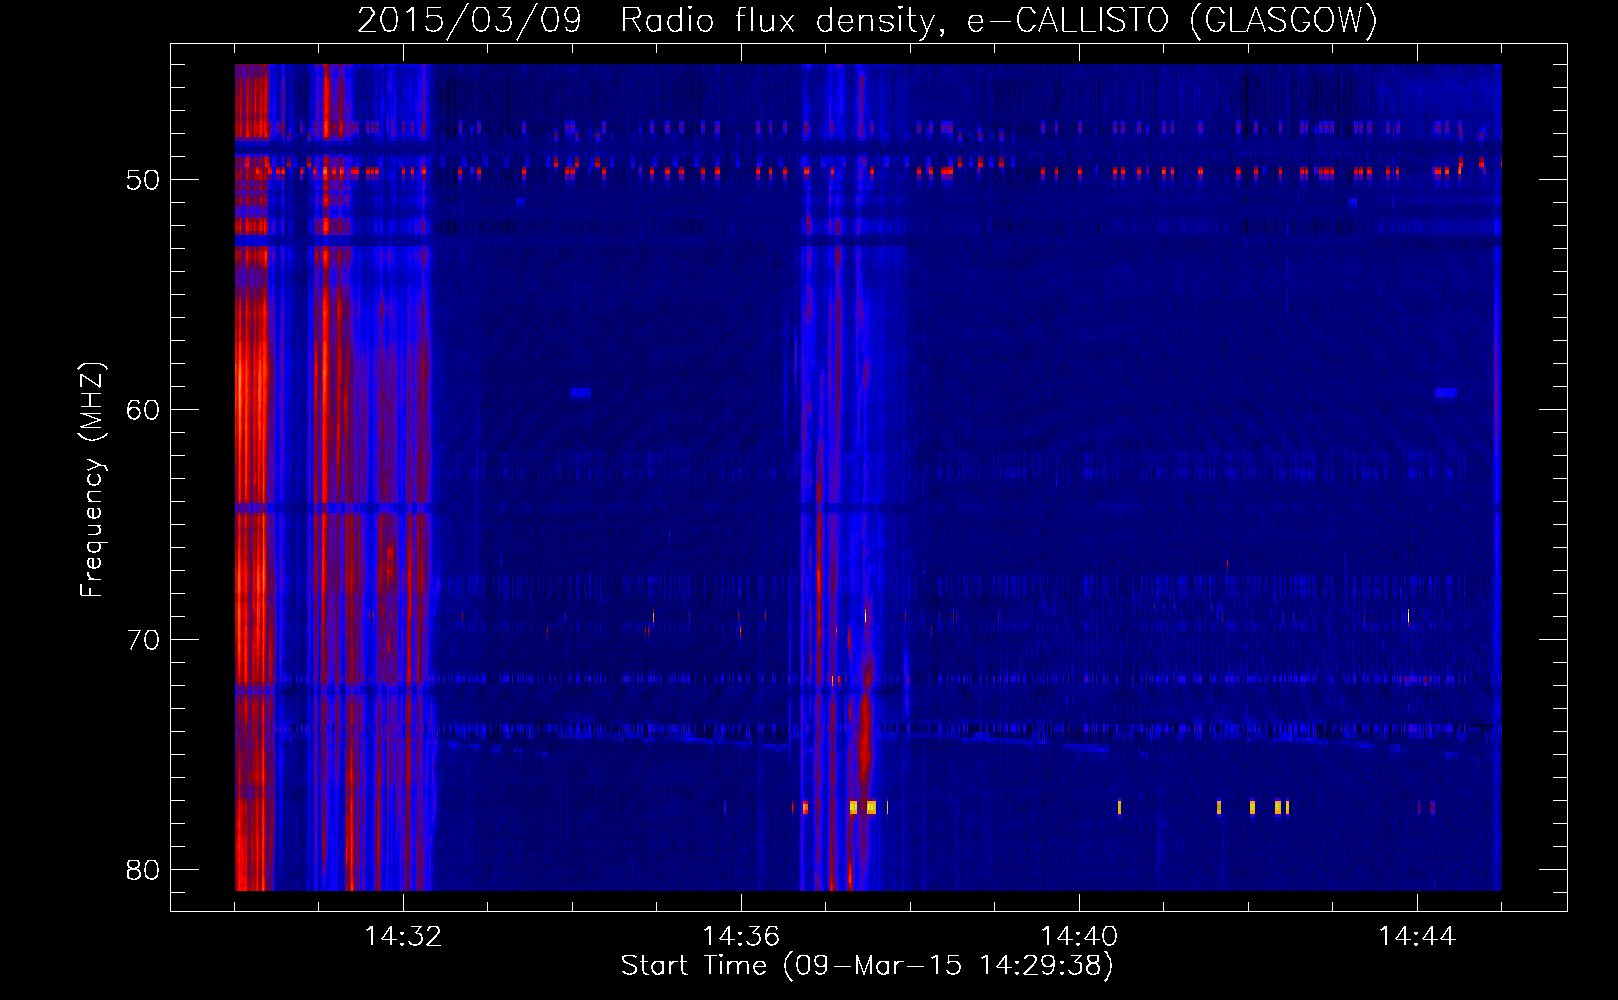Click the 14:40 time tick label

[1079, 936]
